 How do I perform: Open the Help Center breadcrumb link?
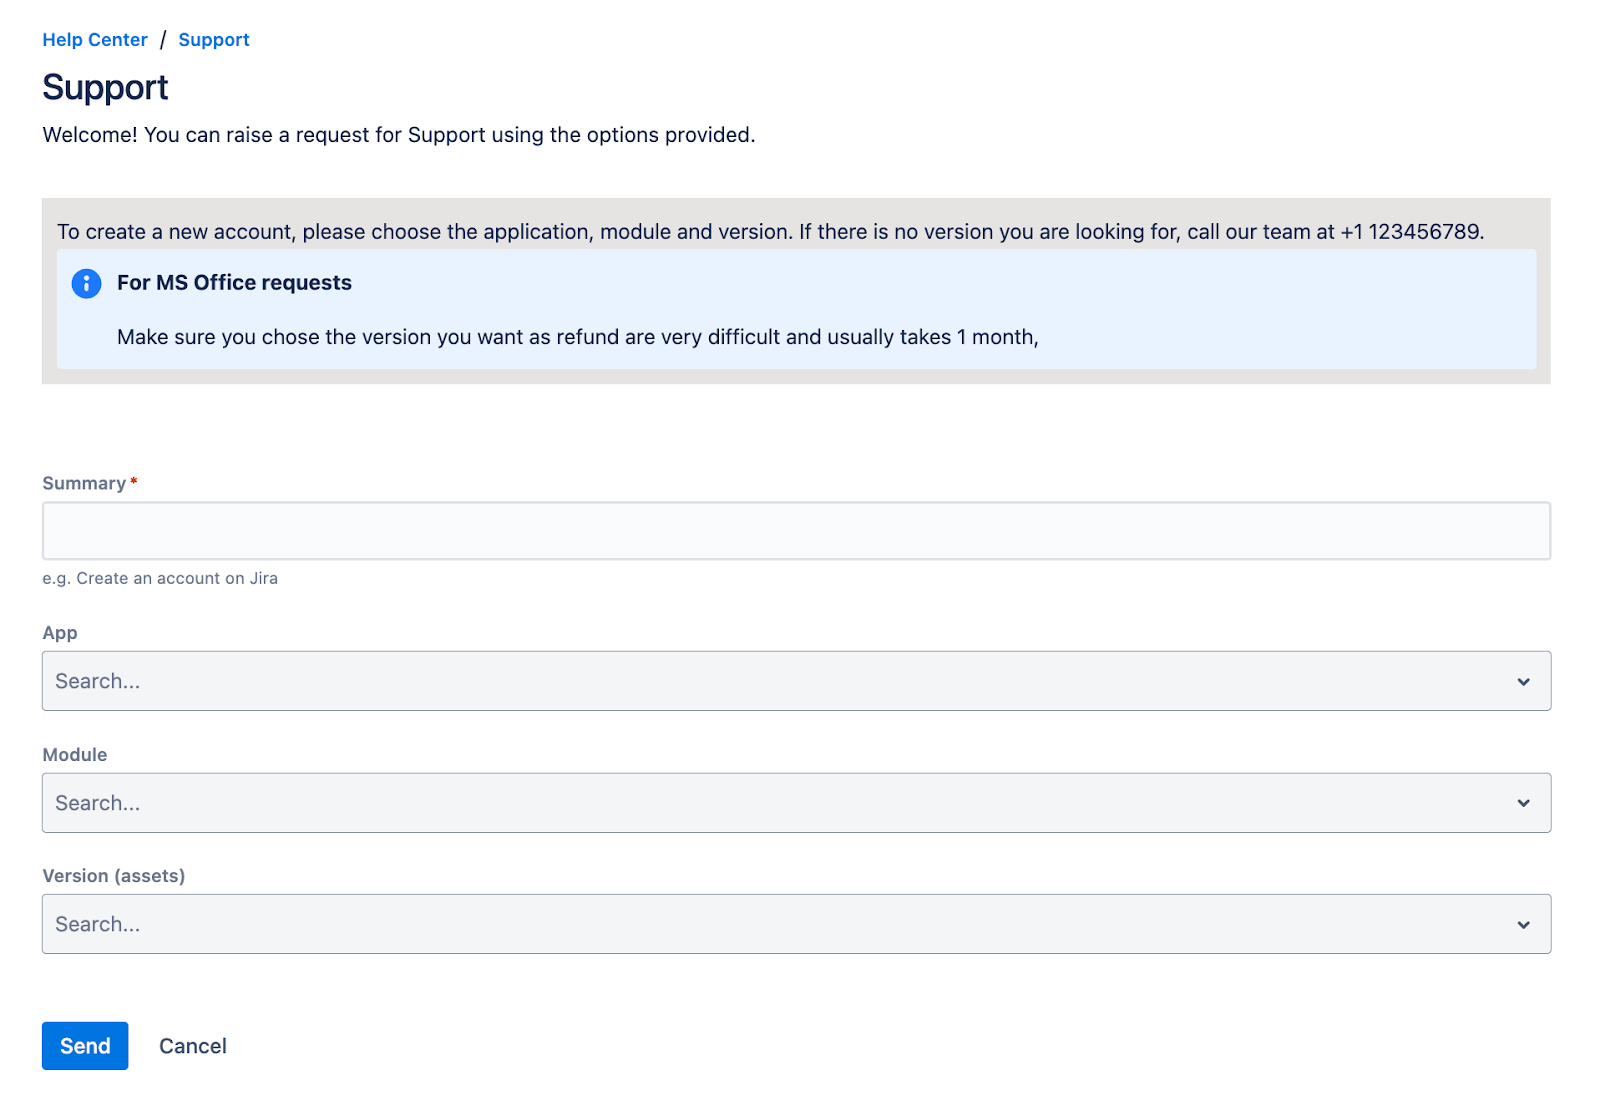tap(94, 39)
